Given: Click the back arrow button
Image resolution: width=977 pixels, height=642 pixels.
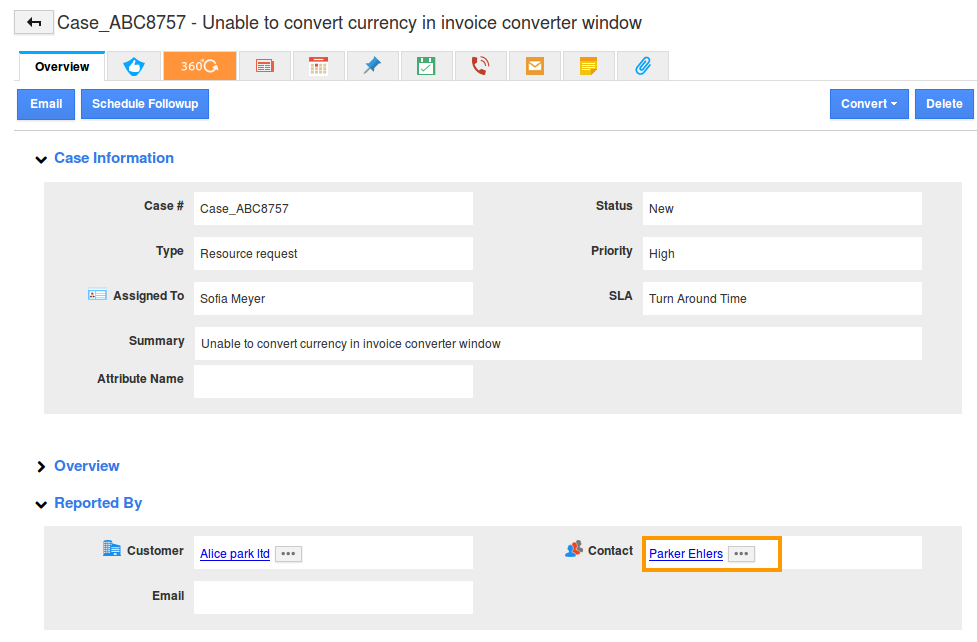Looking at the screenshot, I should click(x=33, y=22).
